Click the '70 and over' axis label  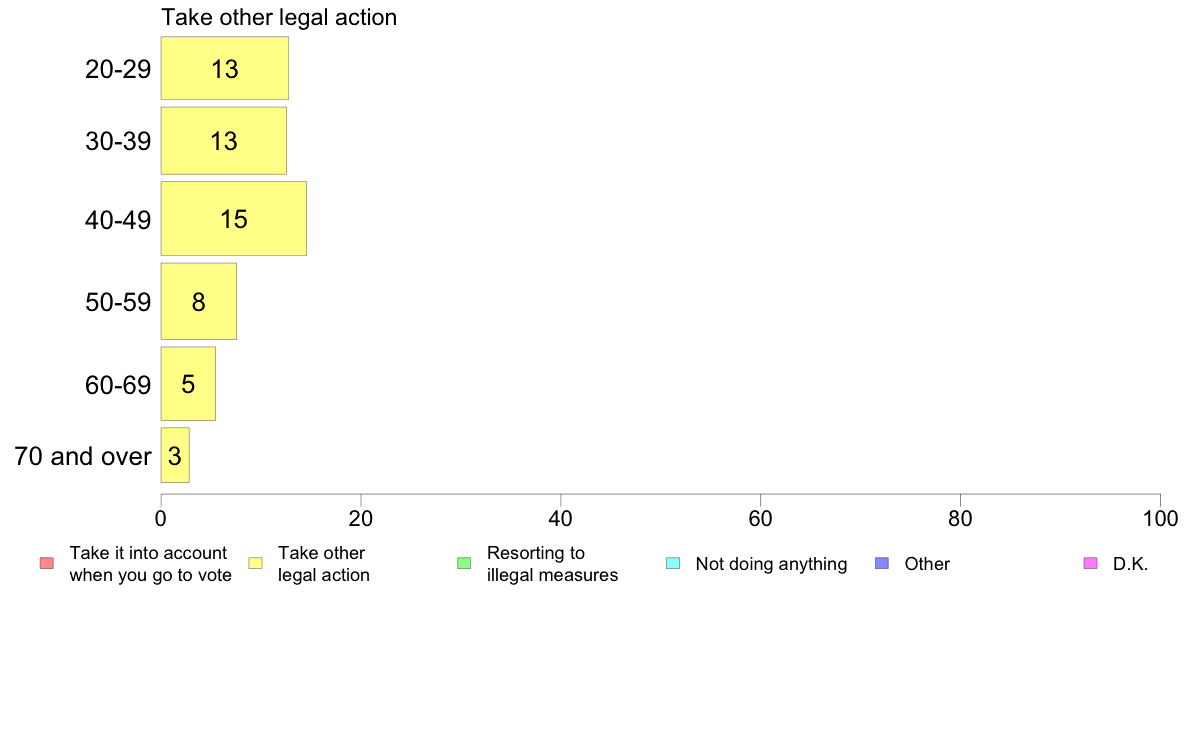83,456
